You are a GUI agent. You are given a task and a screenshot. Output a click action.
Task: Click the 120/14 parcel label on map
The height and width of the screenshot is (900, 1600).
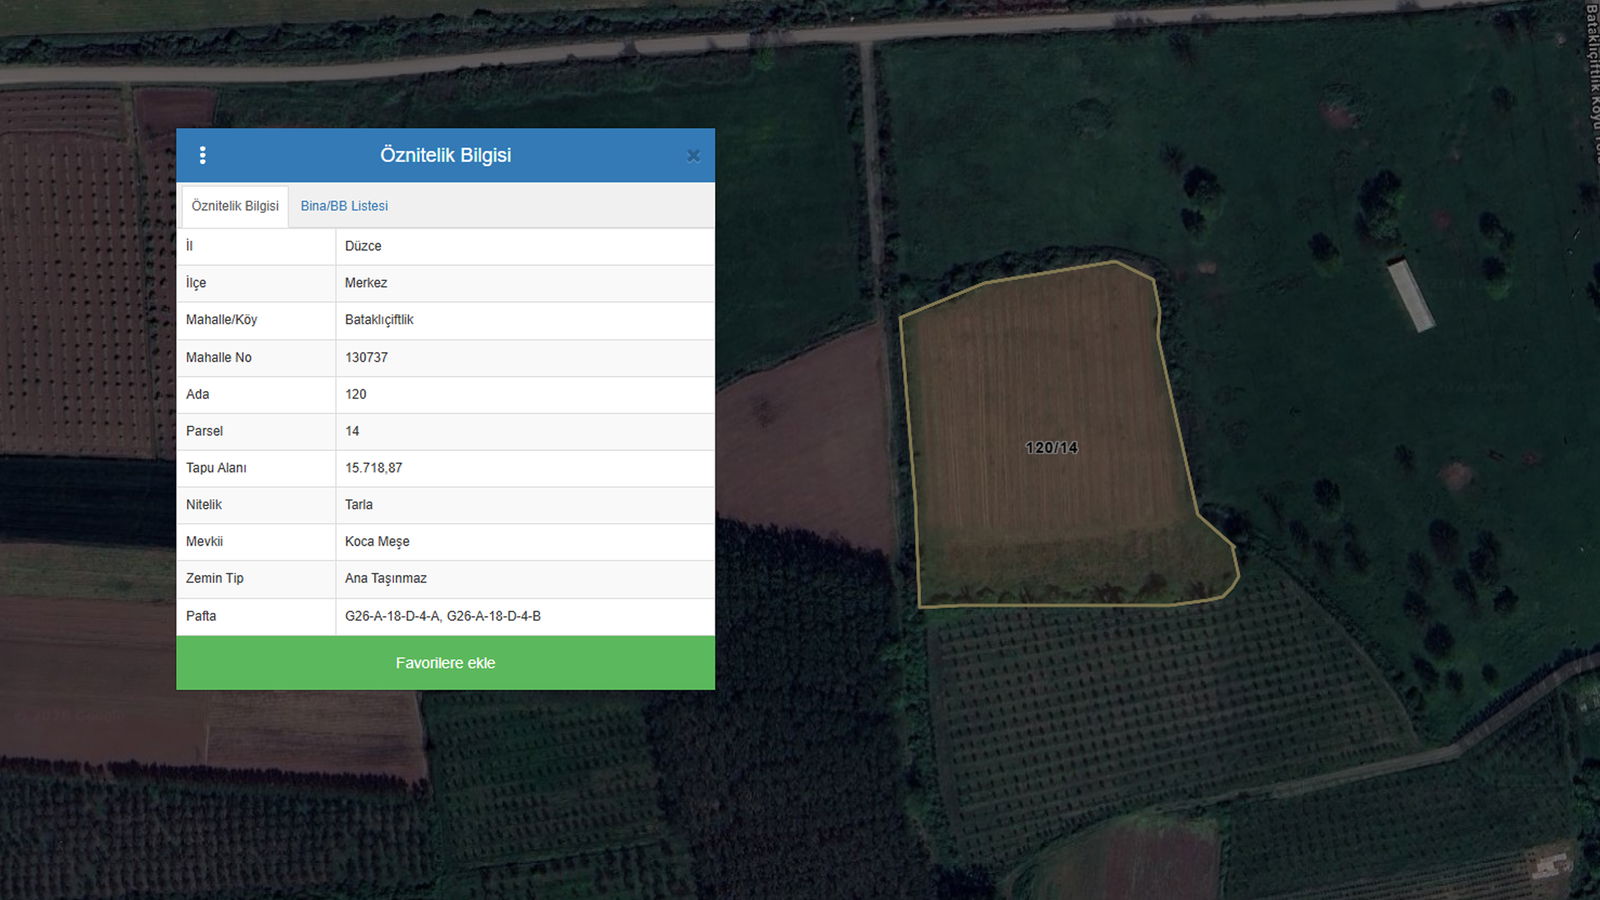(1051, 448)
